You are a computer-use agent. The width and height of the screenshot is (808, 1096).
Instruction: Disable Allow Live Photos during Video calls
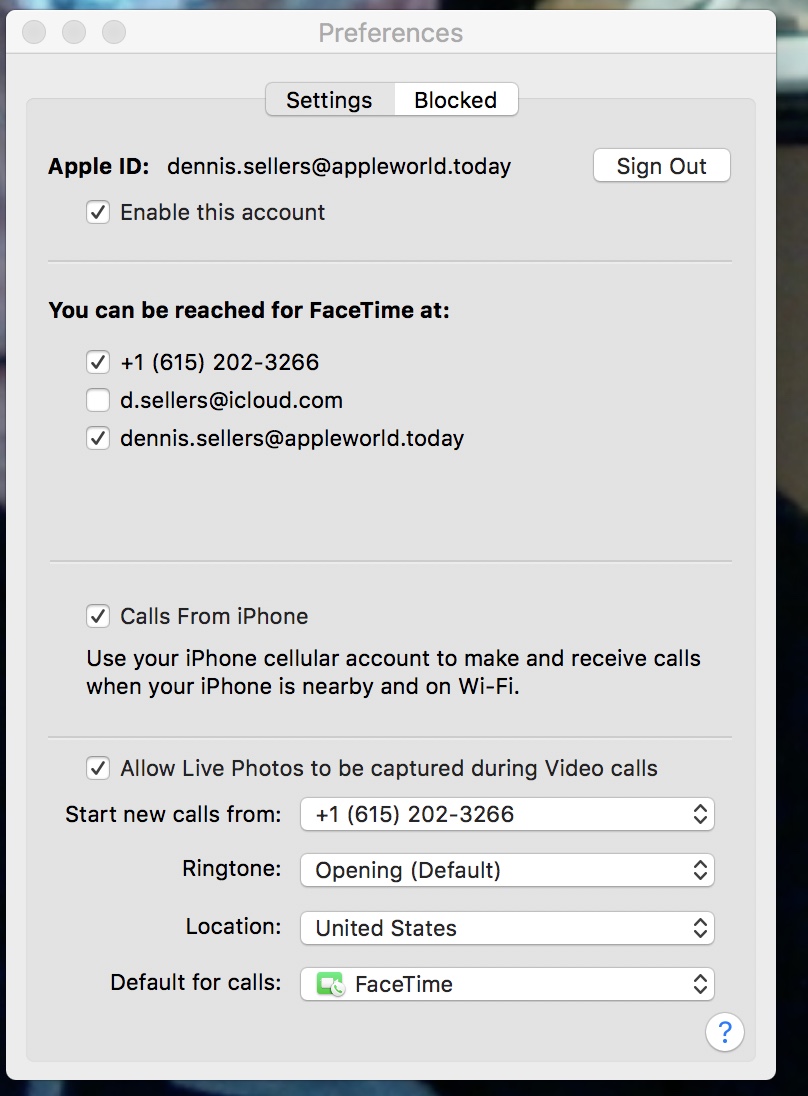pyautogui.click(x=98, y=768)
